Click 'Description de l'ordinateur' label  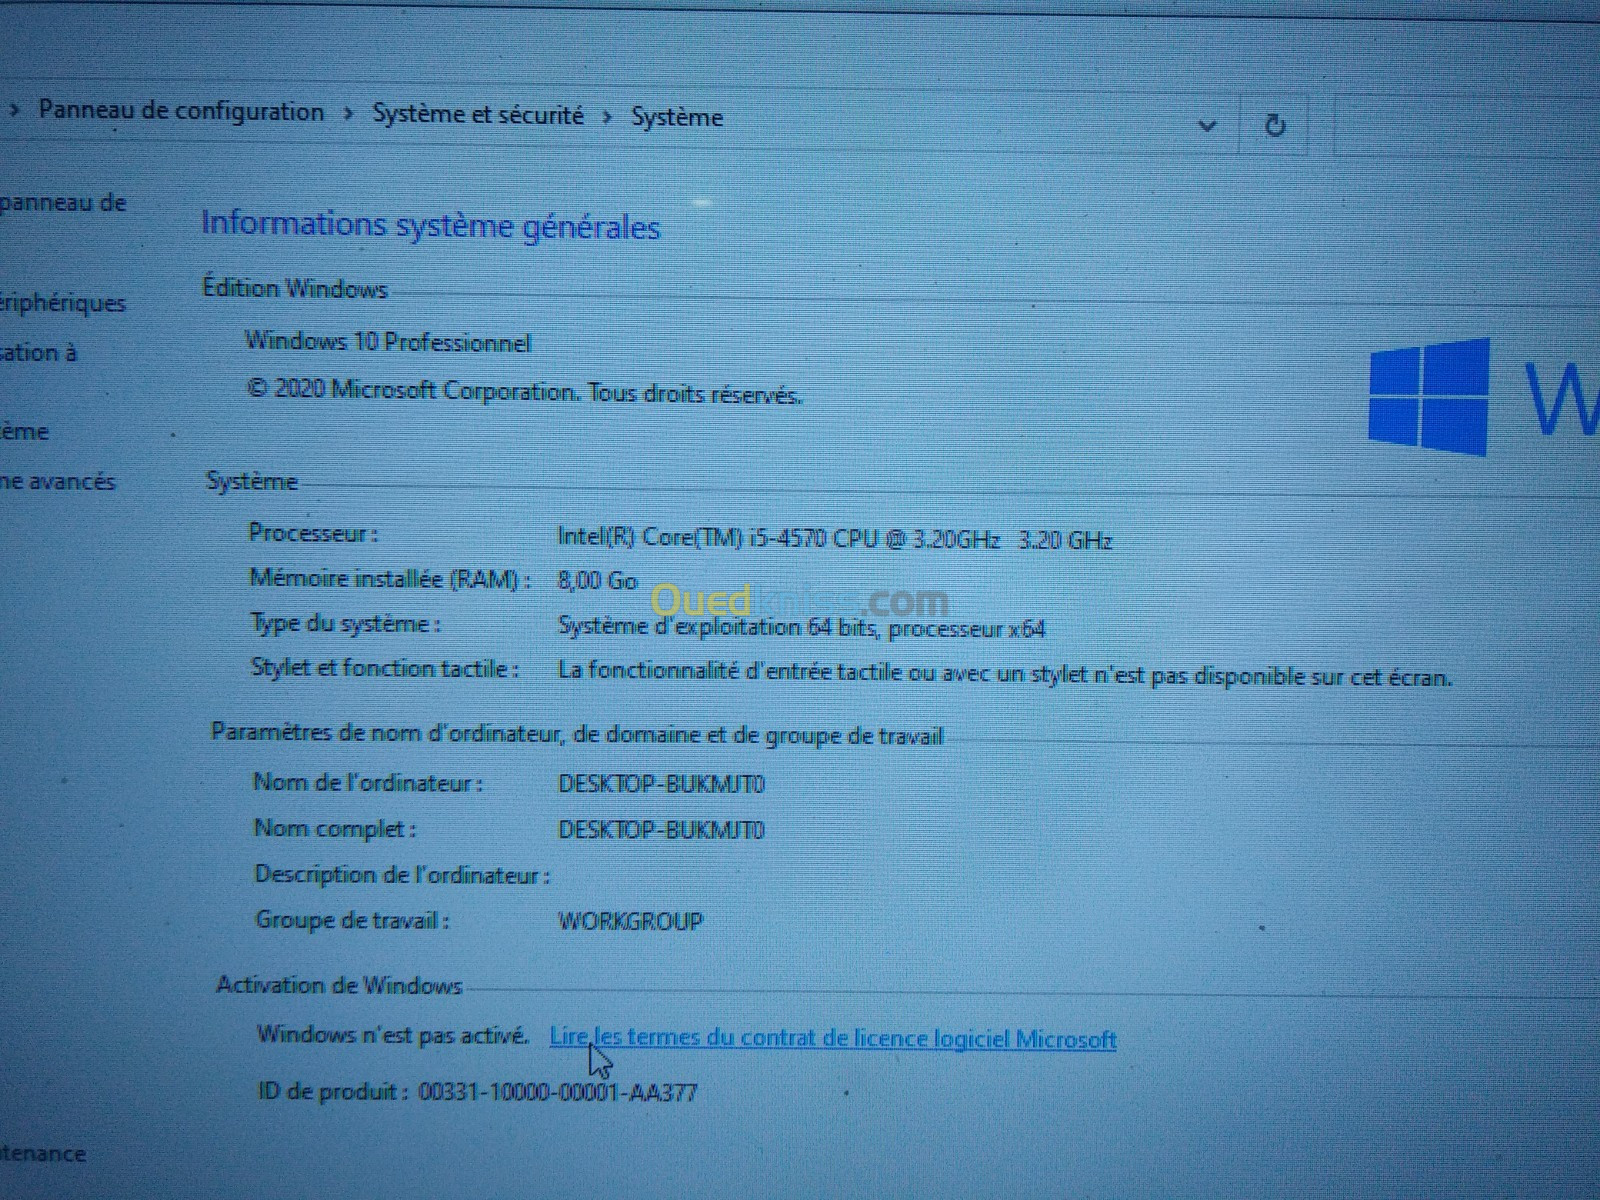click(x=402, y=875)
